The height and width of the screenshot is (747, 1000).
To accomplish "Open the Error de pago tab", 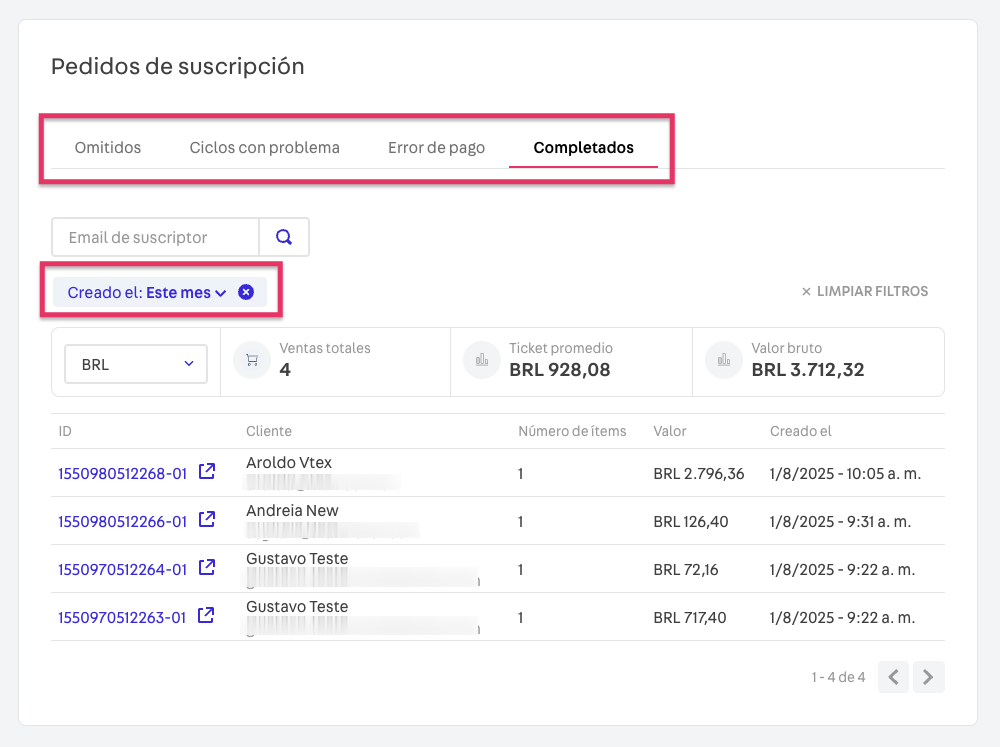I will tap(436, 147).
